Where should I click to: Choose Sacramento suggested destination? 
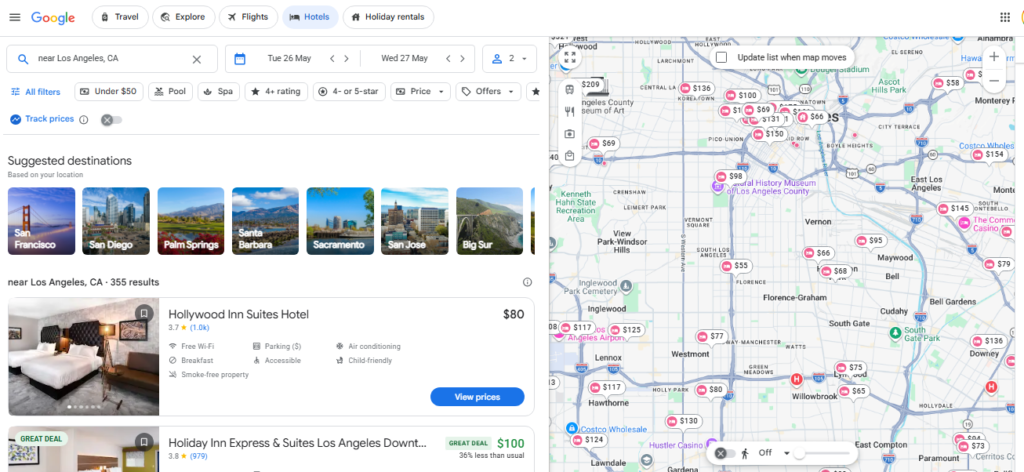[340, 221]
